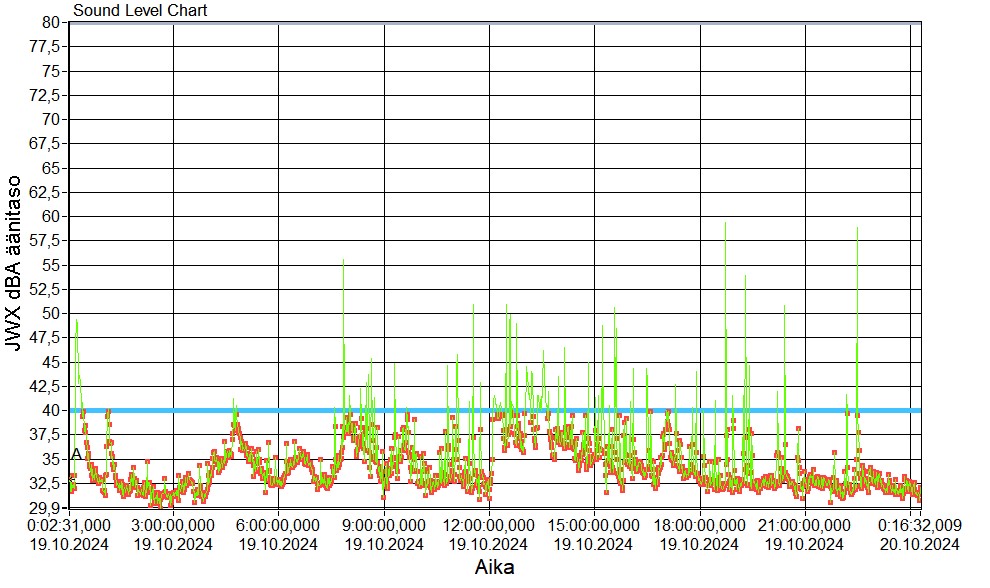Select the '45' y-axis tick label
The height and width of the screenshot is (588, 990).
pyautogui.click(x=51, y=362)
